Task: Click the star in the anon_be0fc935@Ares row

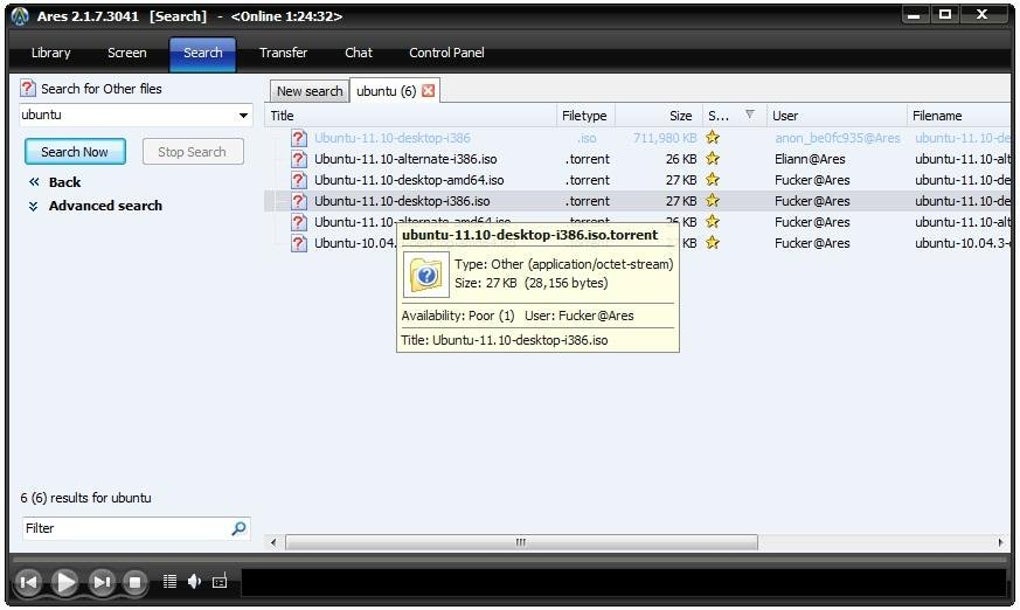Action: (x=713, y=137)
